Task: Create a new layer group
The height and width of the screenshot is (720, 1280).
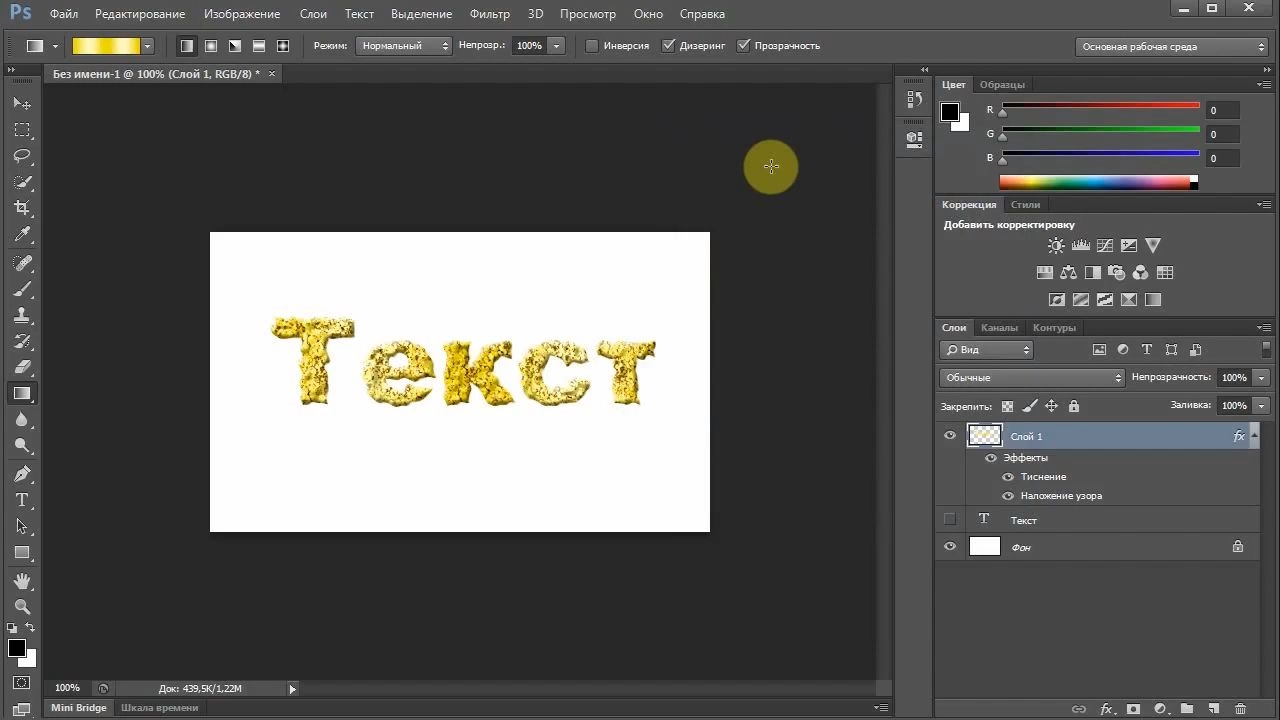Action: coord(1186,709)
